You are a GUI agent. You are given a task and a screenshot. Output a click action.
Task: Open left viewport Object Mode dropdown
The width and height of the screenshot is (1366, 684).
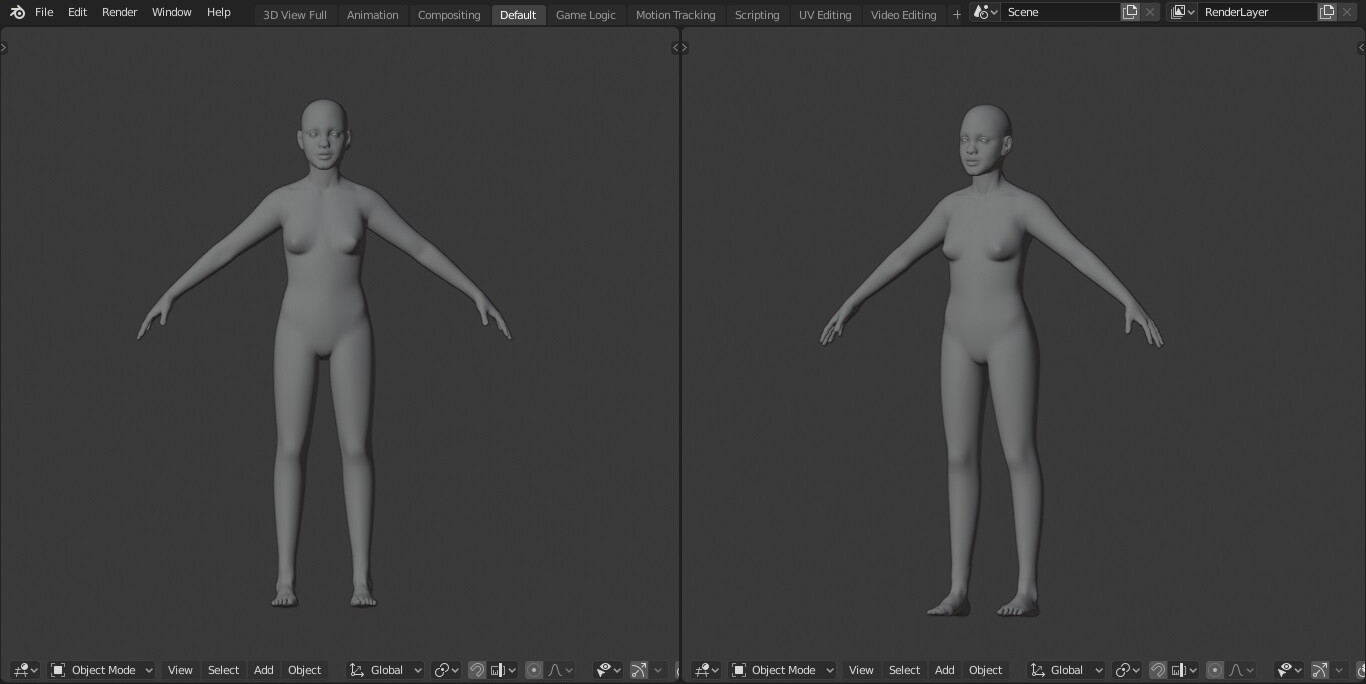[x=101, y=670]
